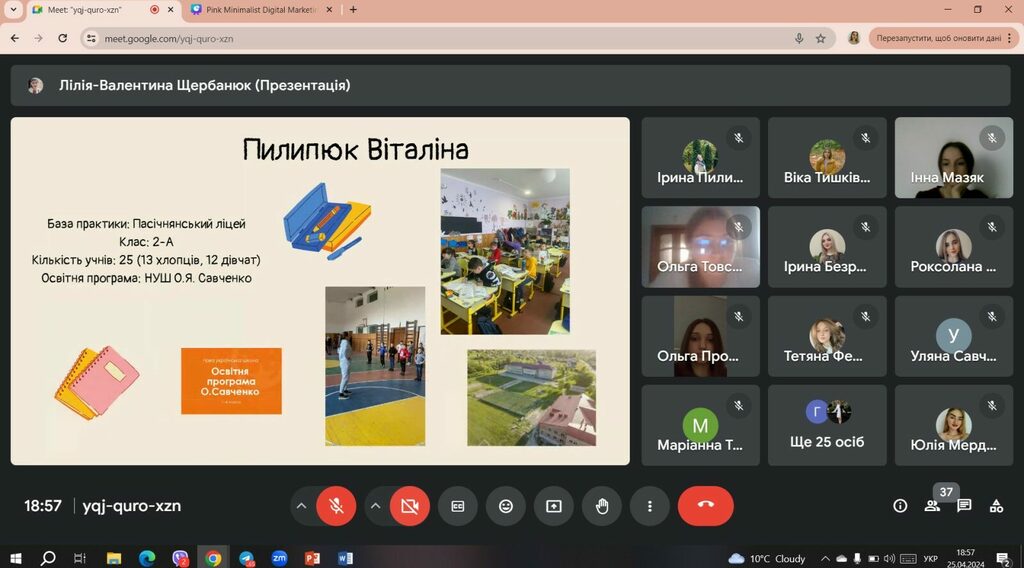Select Юлія Мерд... participant tile
The image size is (1024, 568).
(953, 425)
